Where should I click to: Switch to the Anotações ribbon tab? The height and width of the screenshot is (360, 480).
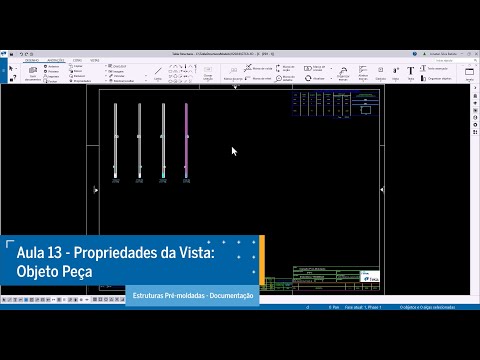[x=56, y=60]
